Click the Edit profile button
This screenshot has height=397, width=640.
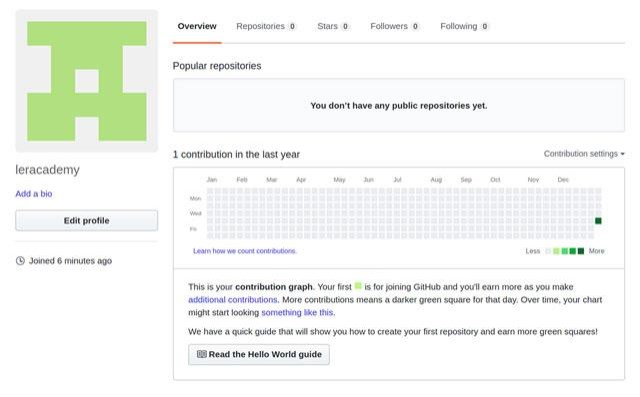[x=87, y=221]
